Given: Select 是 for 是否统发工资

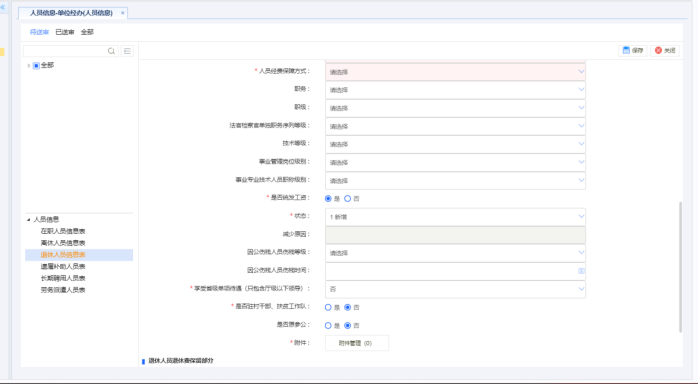Looking at the screenshot, I should (x=328, y=199).
